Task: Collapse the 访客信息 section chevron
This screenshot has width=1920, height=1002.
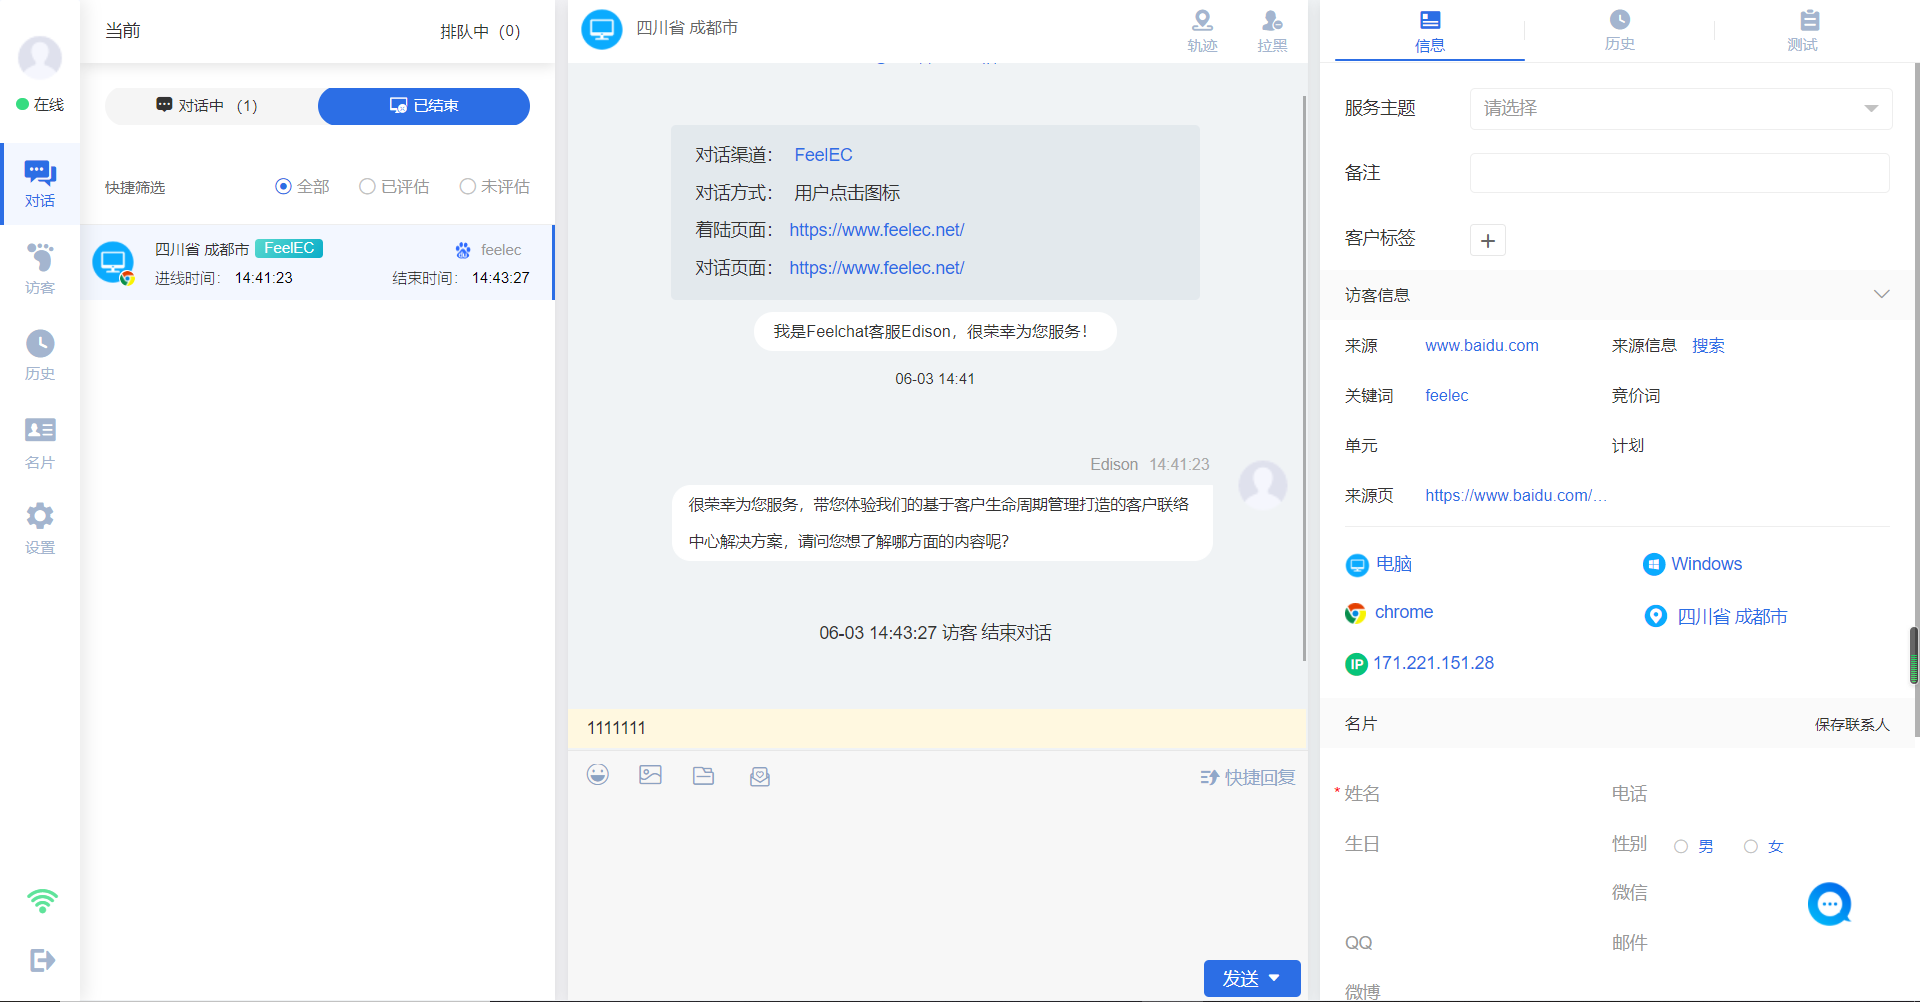Action: tap(1881, 295)
